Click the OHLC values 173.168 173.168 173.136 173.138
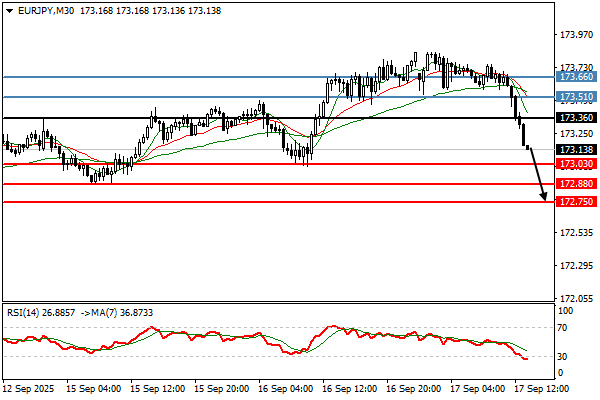The image size is (600, 400). (x=150, y=11)
